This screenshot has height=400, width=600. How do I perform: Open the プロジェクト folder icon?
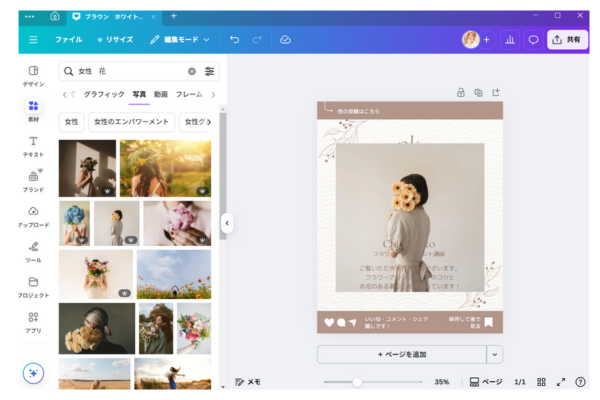pyautogui.click(x=33, y=286)
